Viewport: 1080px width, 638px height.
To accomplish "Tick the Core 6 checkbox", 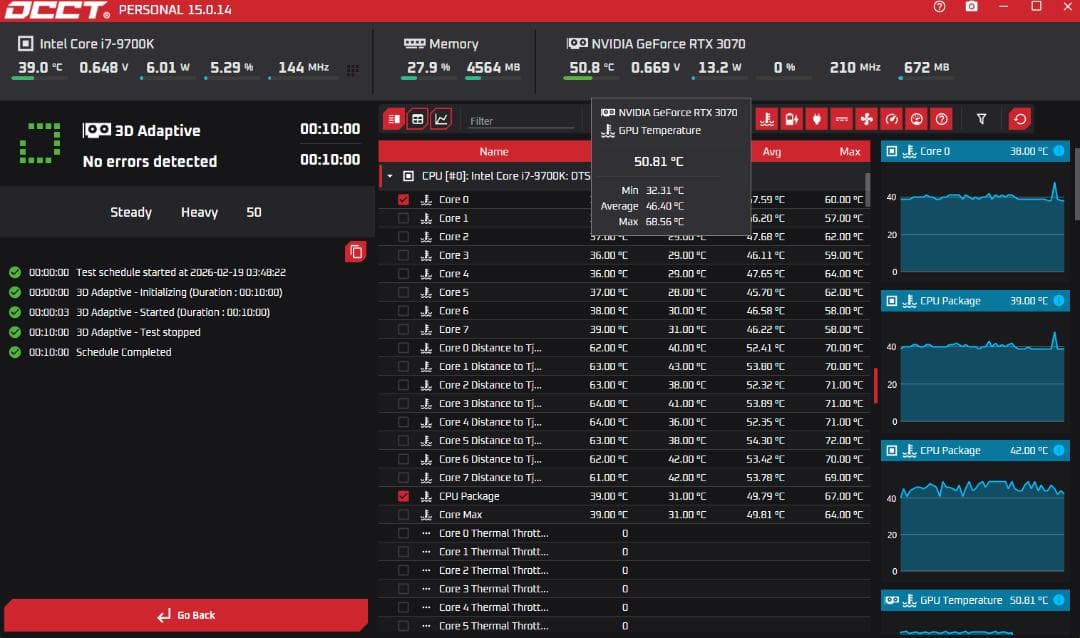I will pos(404,311).
